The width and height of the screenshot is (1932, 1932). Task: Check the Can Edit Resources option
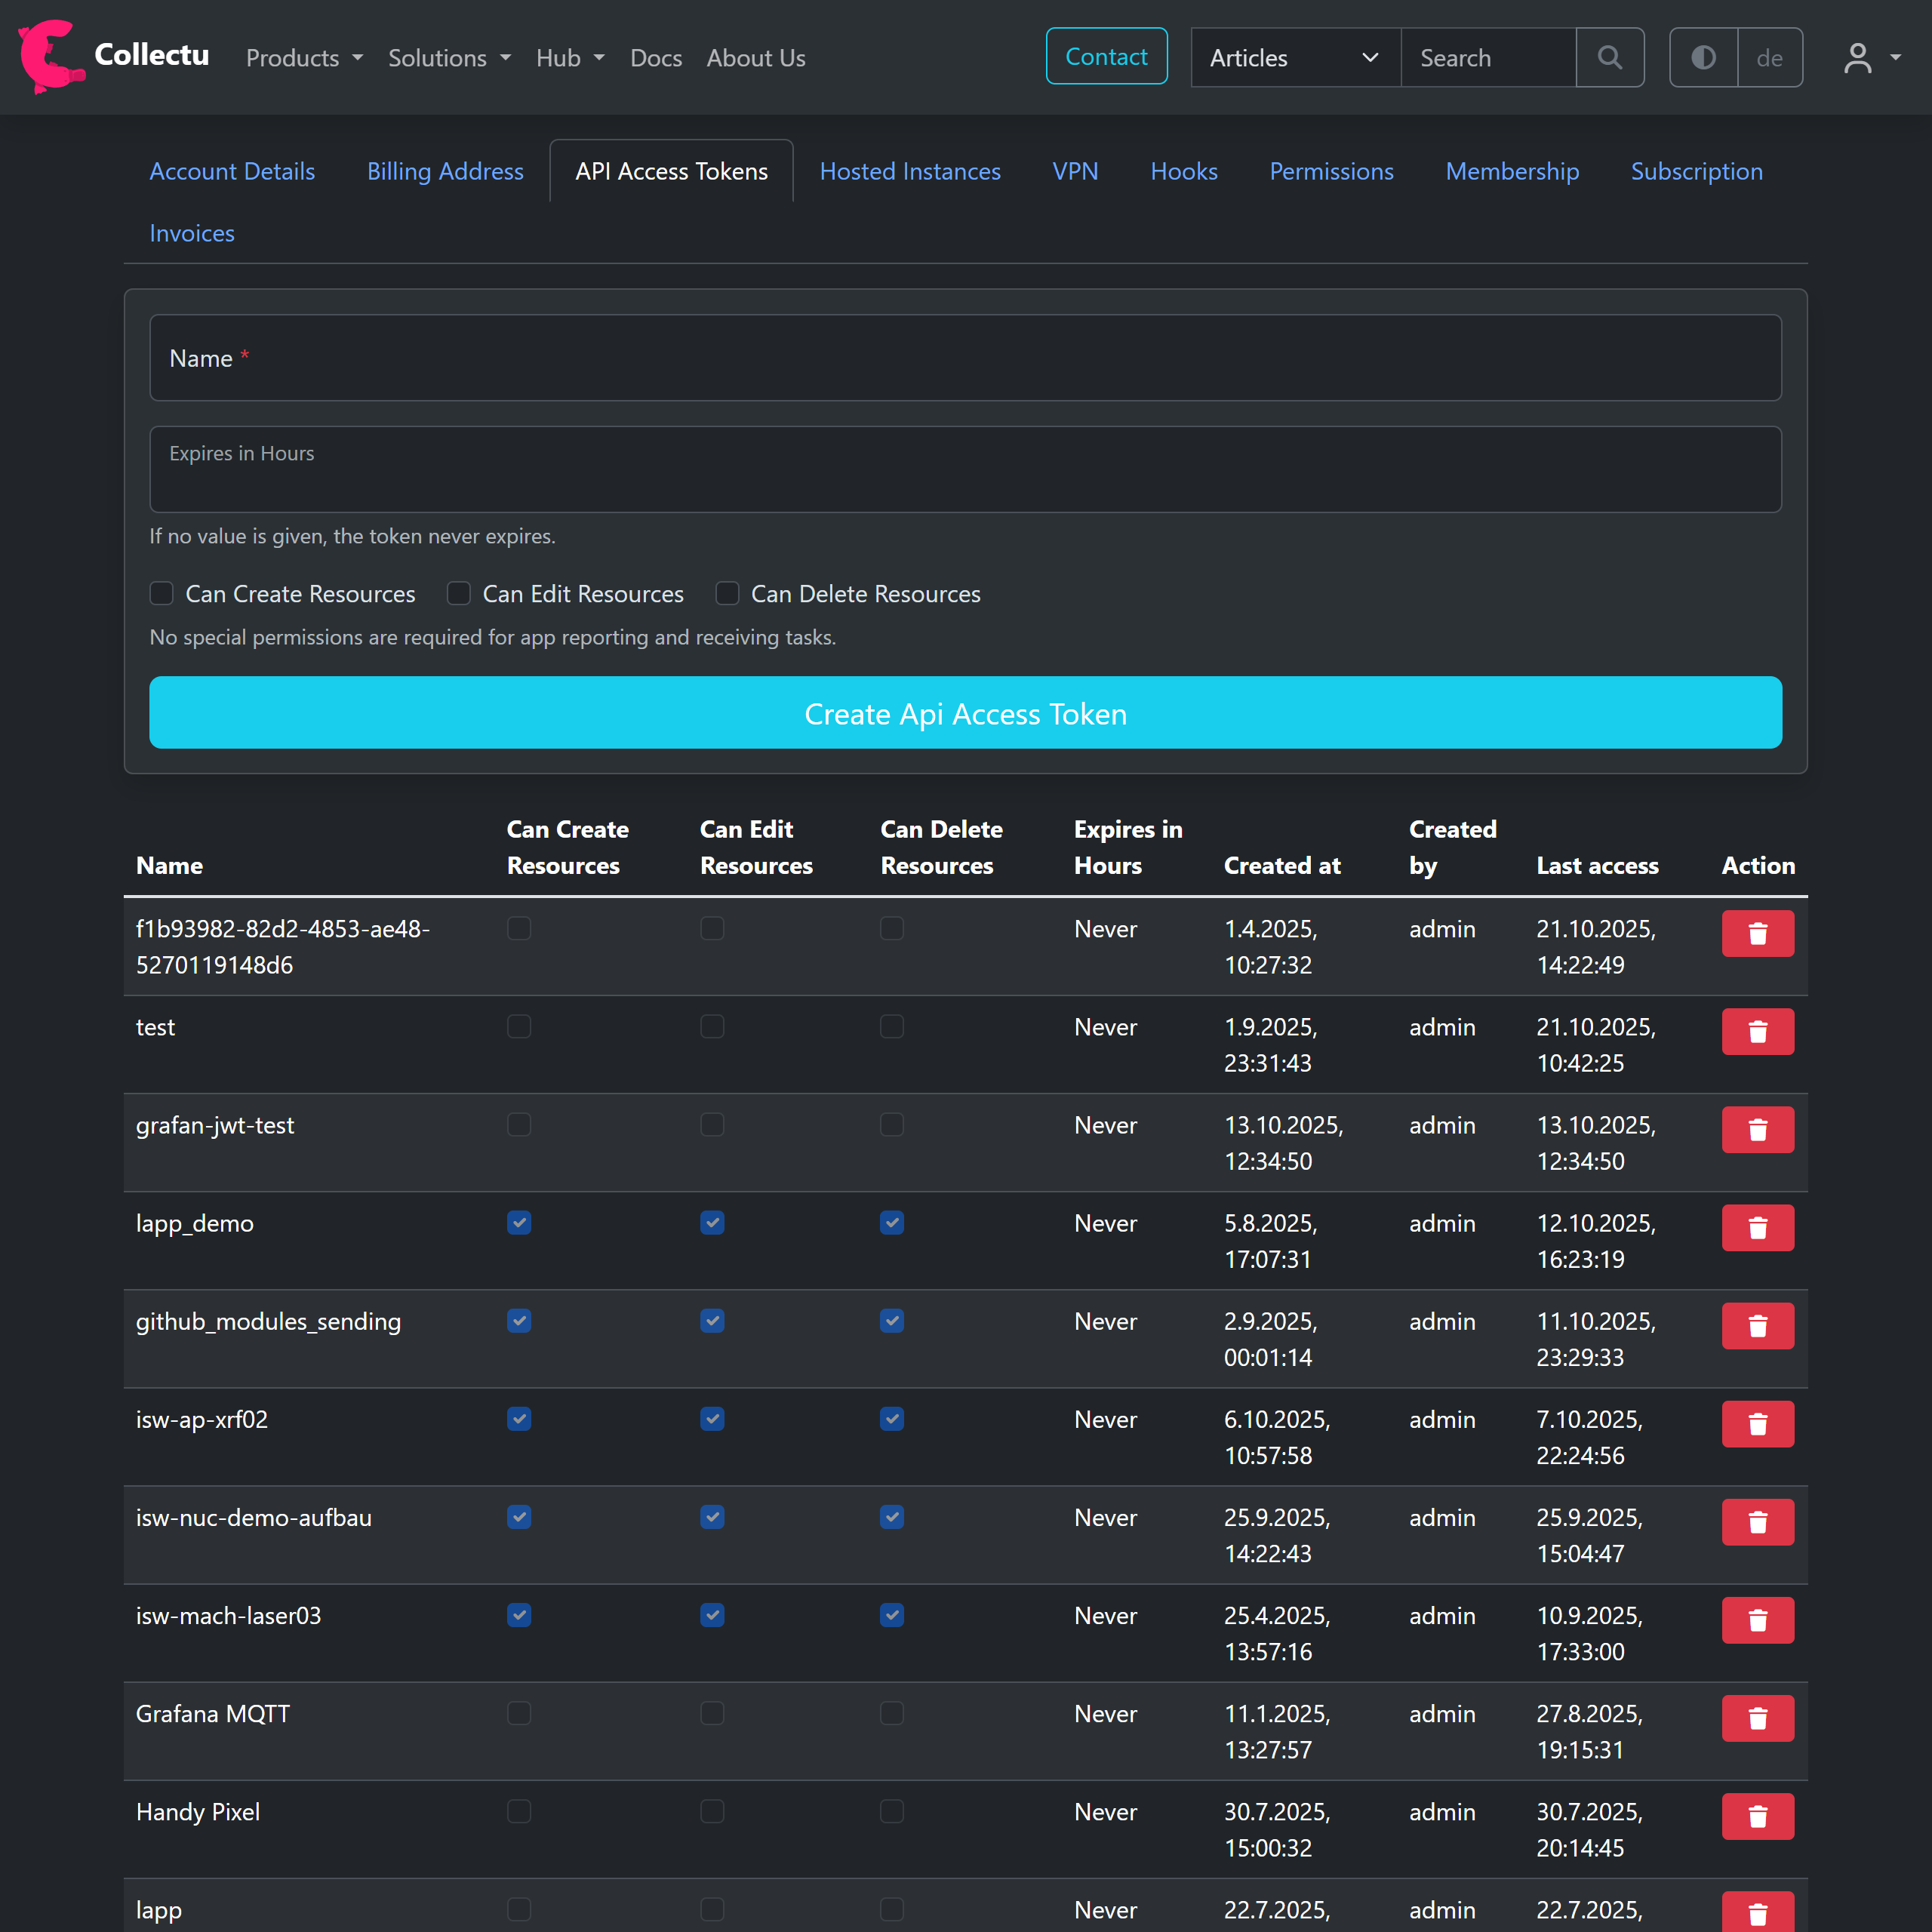(459, 594)
